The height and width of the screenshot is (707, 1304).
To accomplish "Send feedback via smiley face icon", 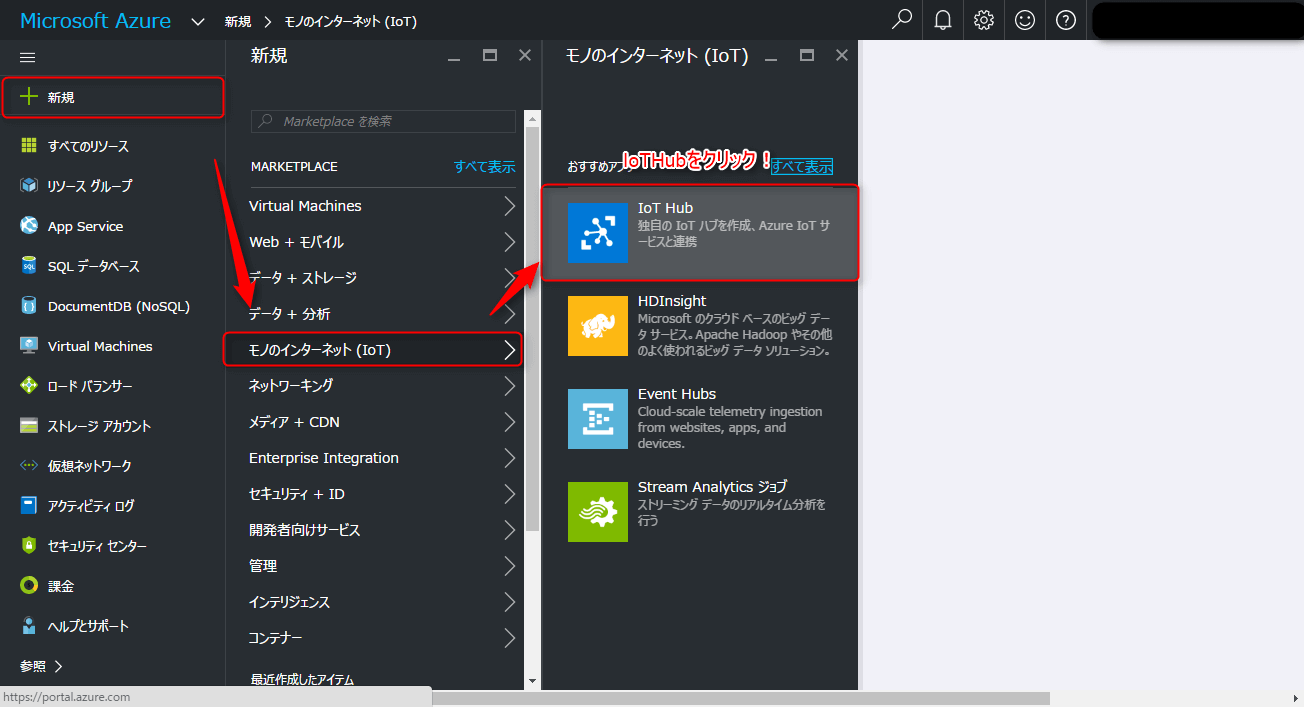I will 1025,20.
